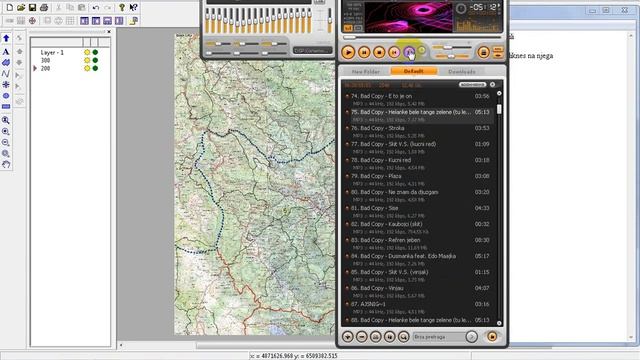
Task: Undo the last action
Action: click(96, 7)
